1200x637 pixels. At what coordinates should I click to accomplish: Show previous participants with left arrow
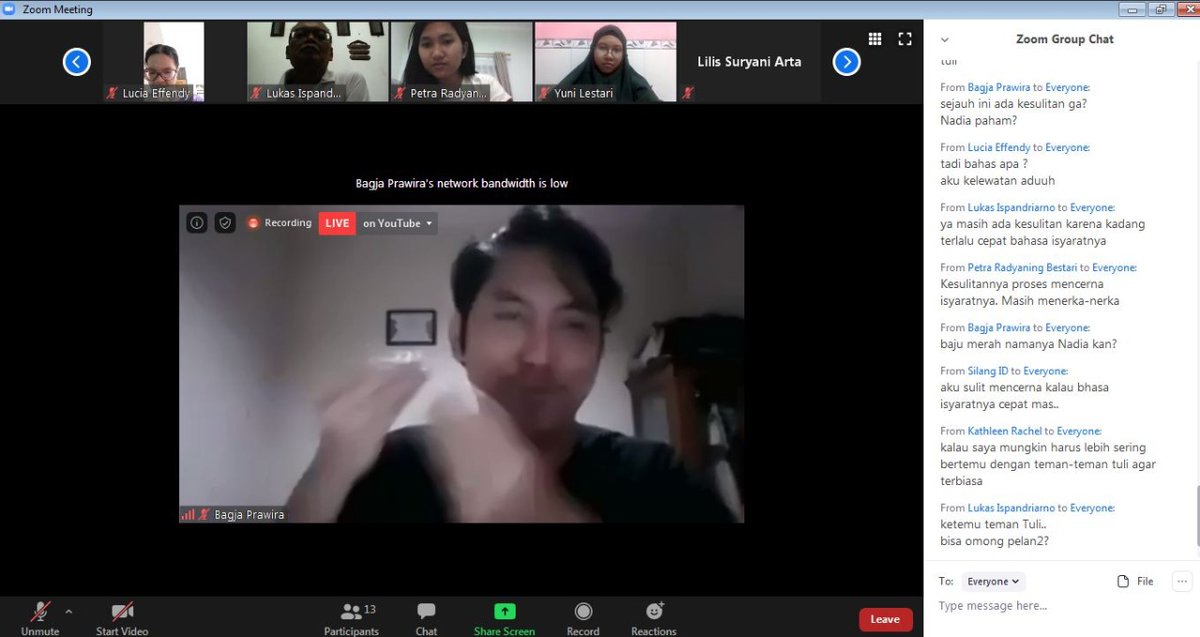[x=77, y=62]
